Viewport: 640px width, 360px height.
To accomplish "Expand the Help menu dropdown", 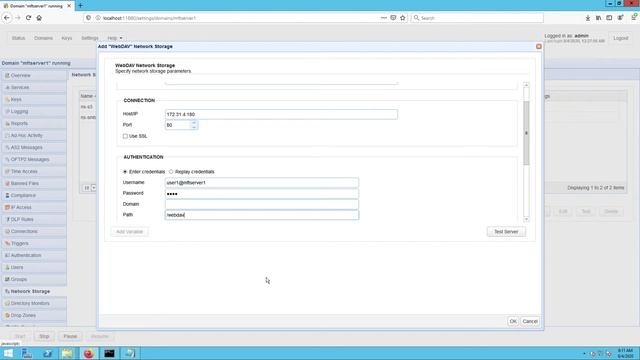I will (x=115, y=38).
